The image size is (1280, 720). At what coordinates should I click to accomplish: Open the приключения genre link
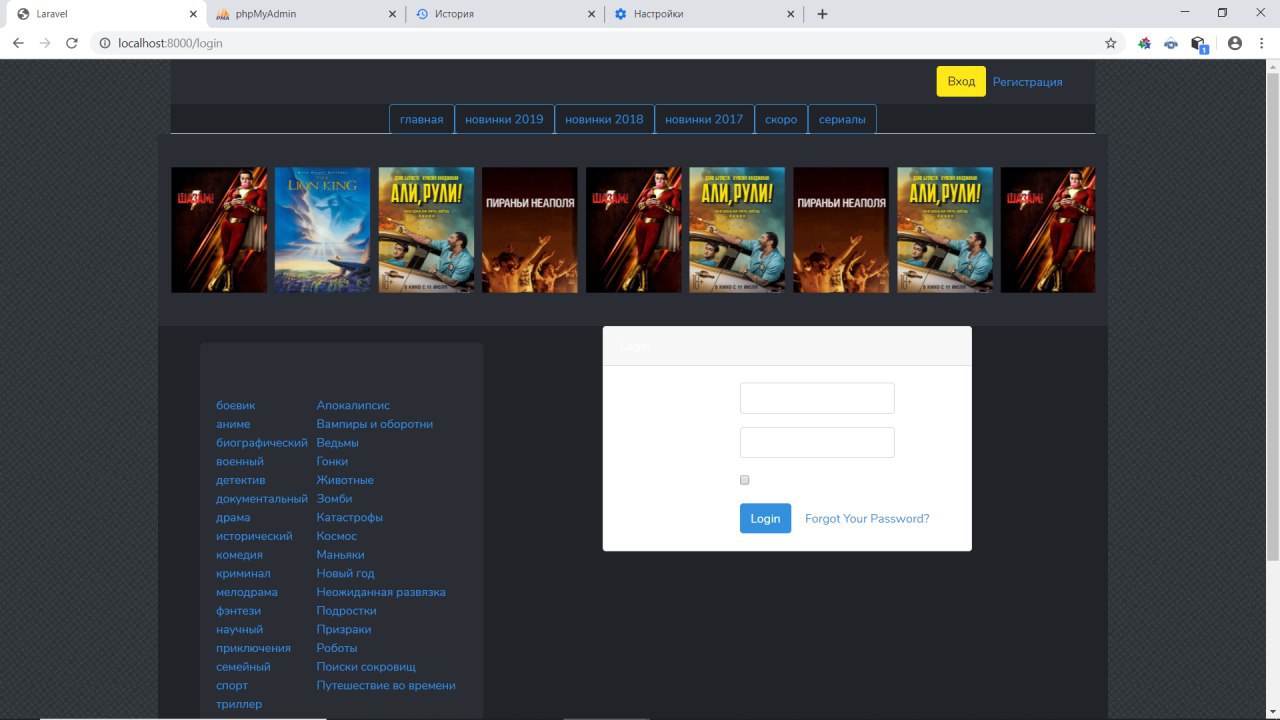point(253,648)
